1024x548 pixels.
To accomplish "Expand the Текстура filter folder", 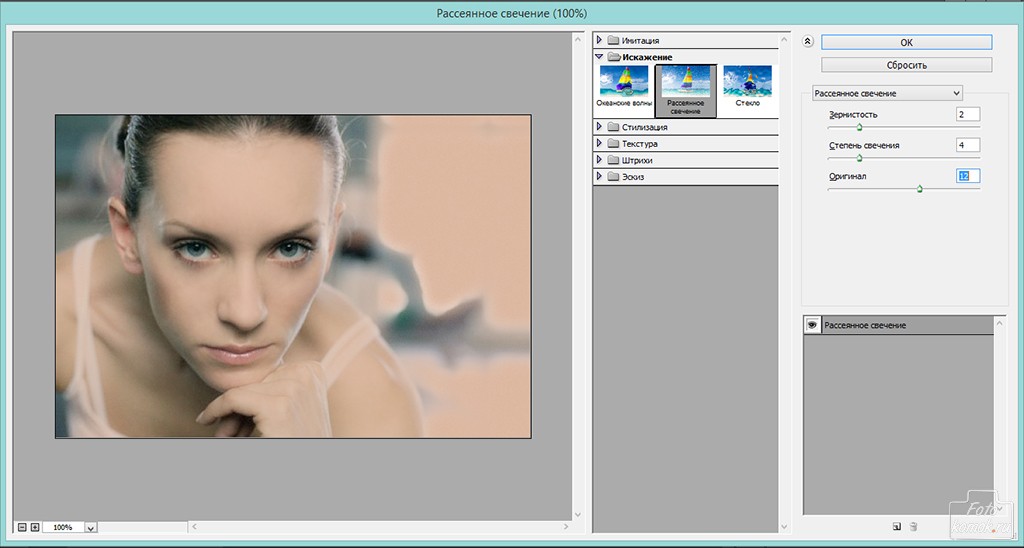I will coord(599,143).
